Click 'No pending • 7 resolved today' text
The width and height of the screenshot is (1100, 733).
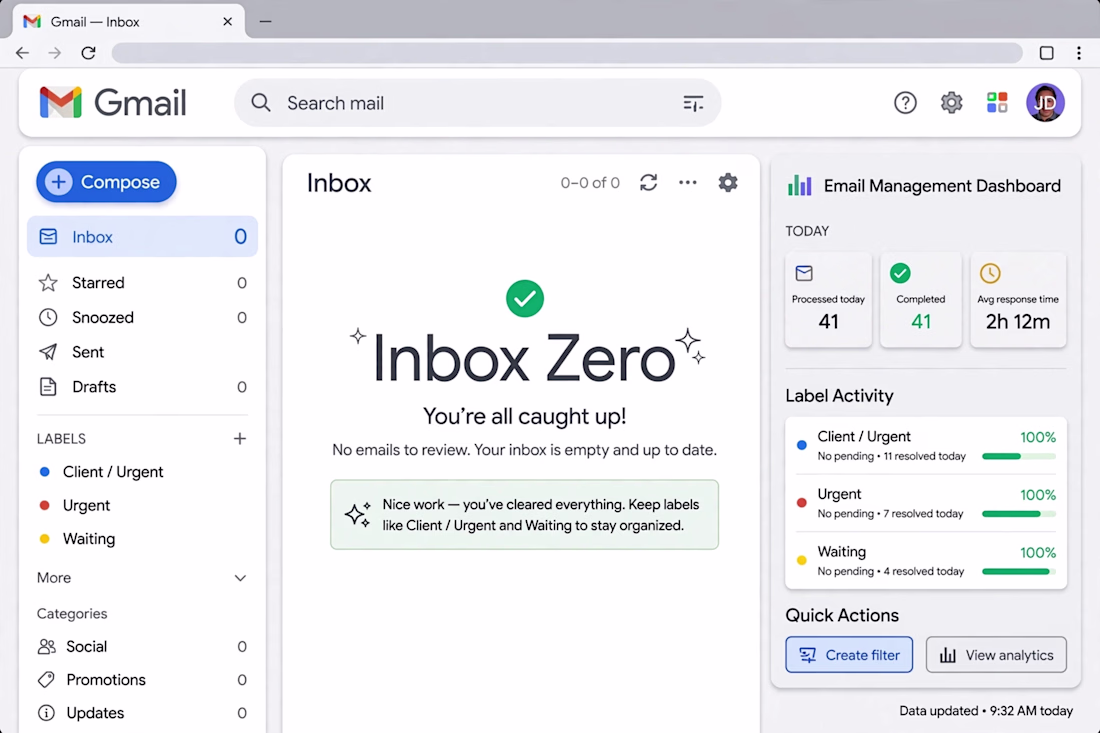pos(890,513)
